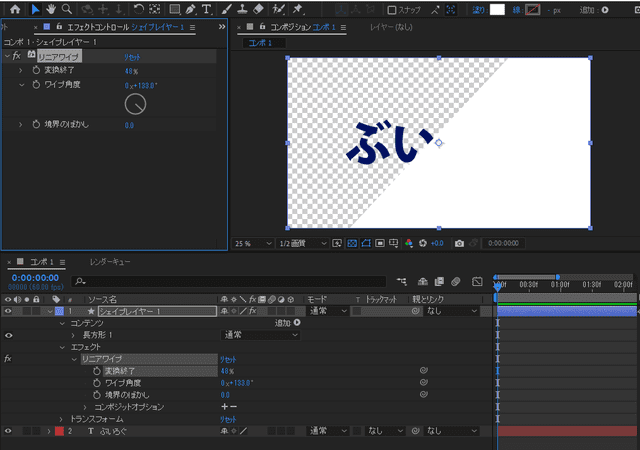Click the snapshot camera icon
Image resolution: width=640 pixels, height=450 pixels.
(459, 243)
